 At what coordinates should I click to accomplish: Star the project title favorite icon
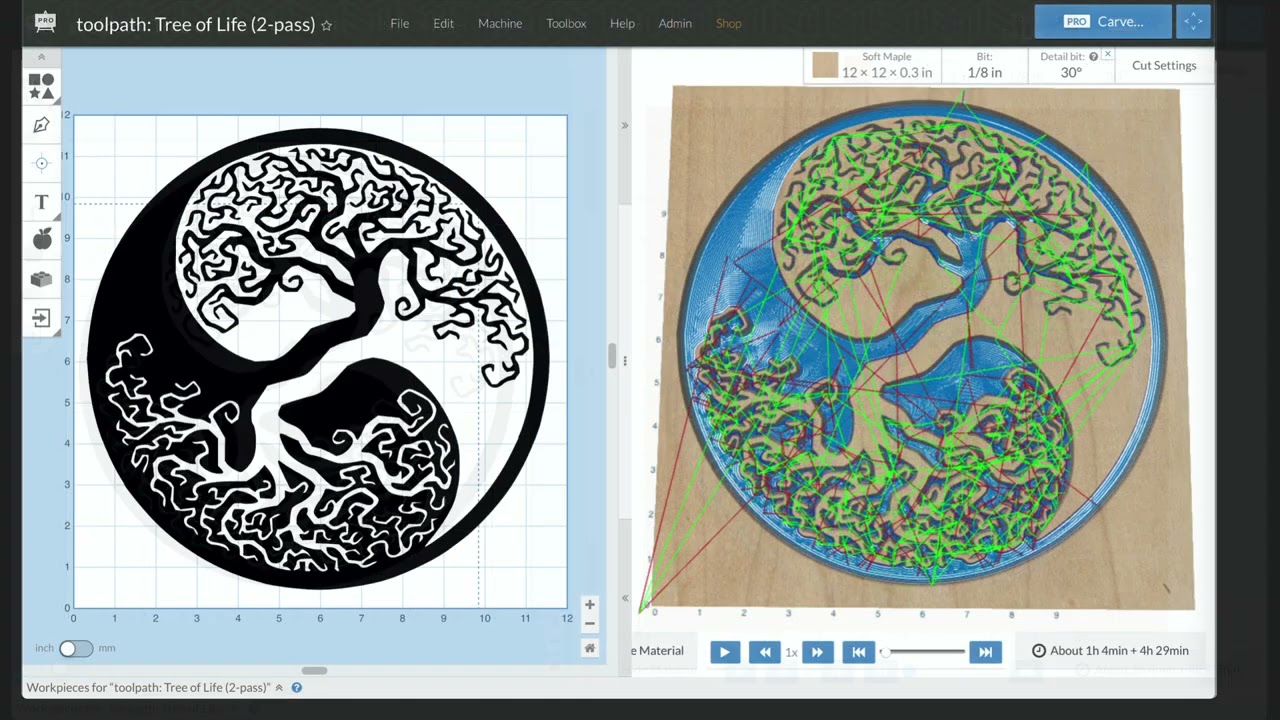pos(326,25)
